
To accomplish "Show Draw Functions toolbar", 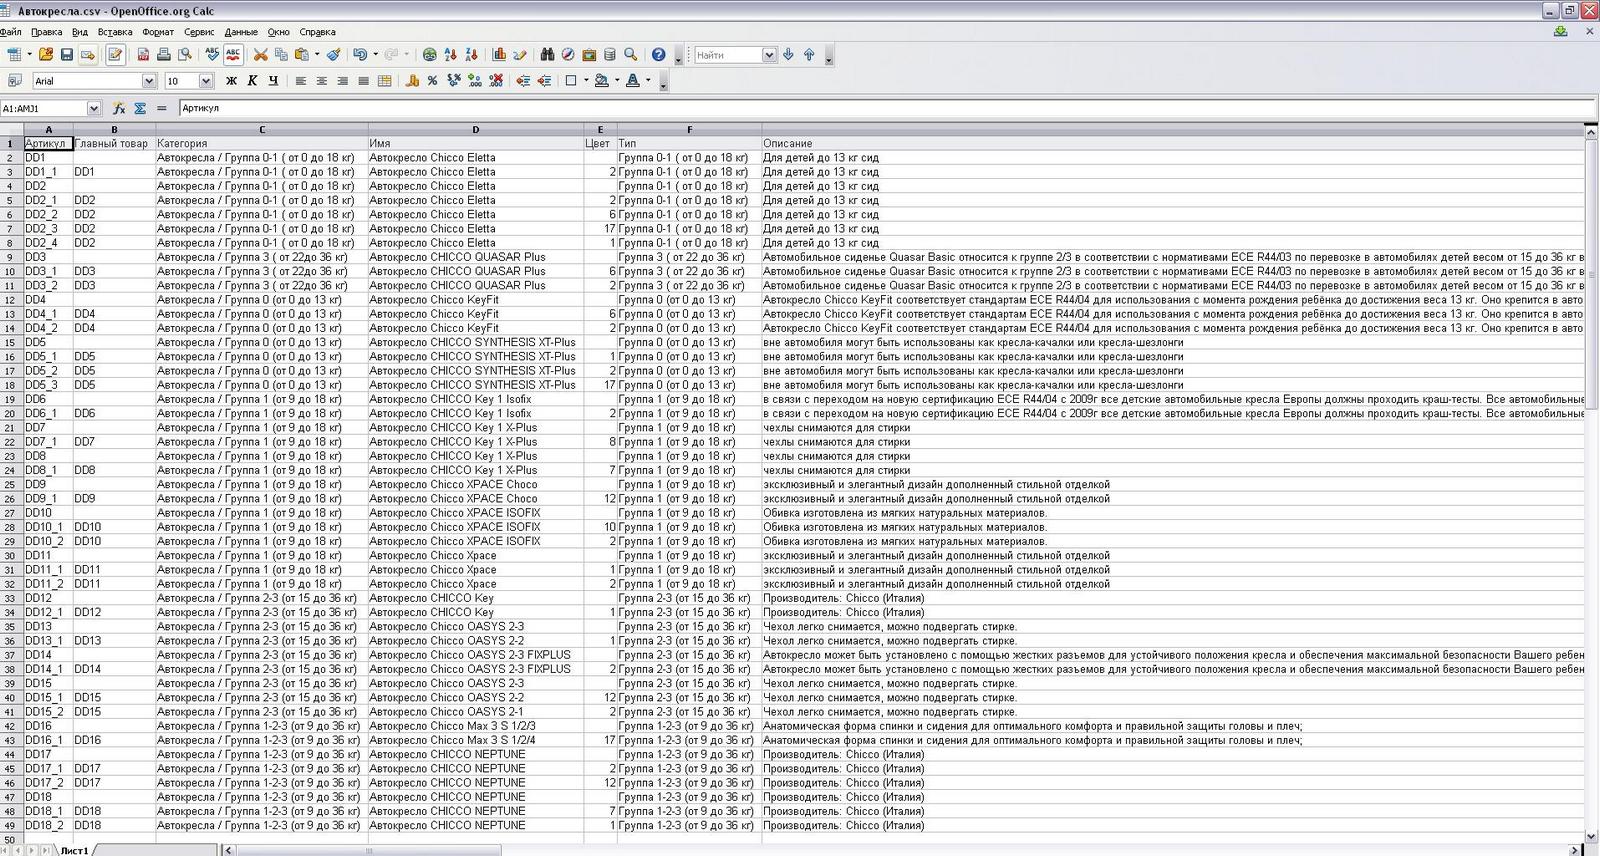I will point(520,55).
